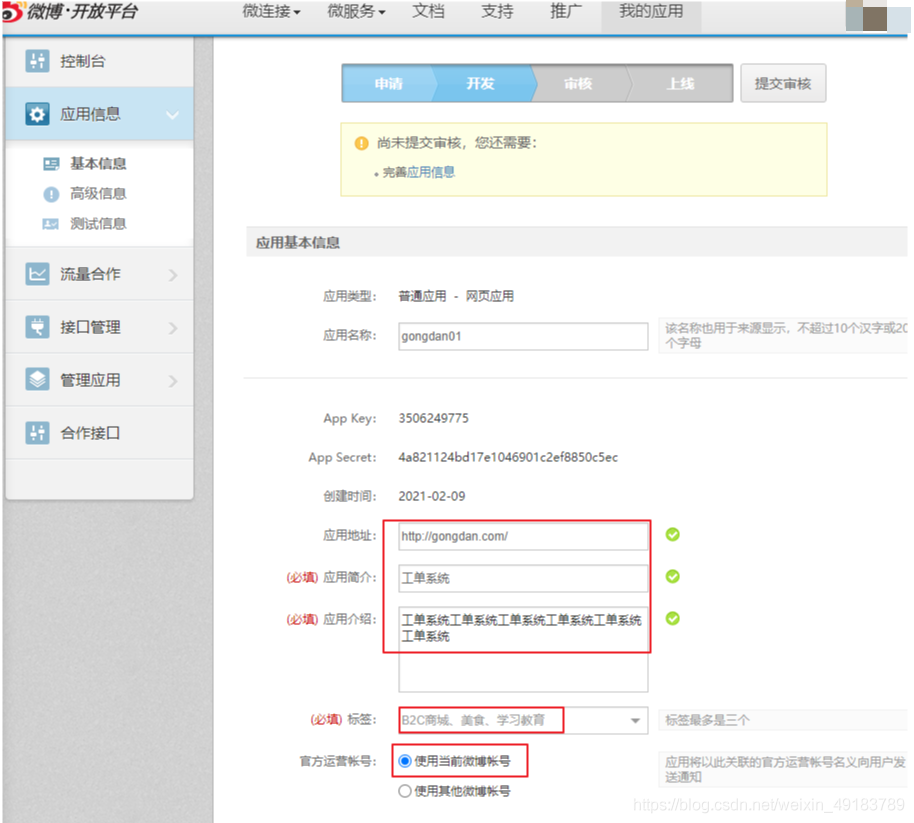Collapse the 应用信息 section chevron
The width and height of the screenshot is (914, 823).
(173, 115)
